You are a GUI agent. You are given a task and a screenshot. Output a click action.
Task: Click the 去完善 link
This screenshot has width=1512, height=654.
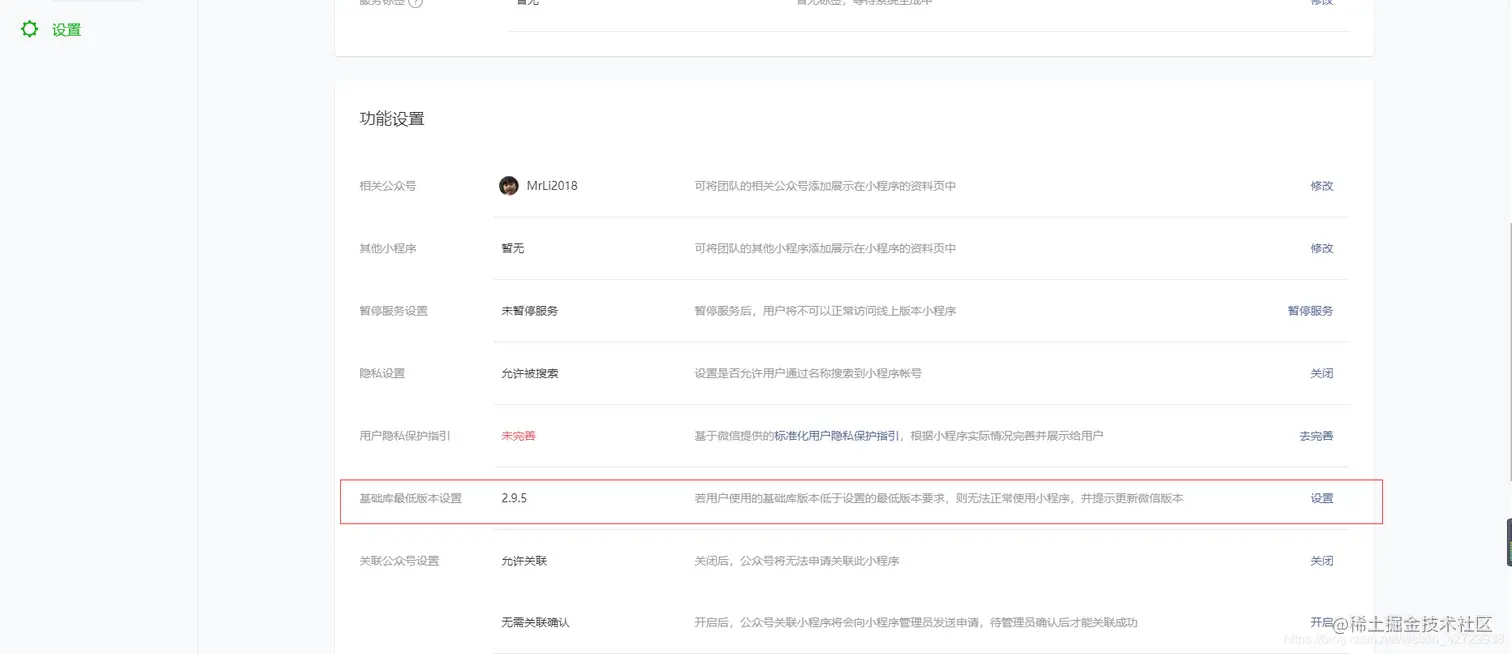click(x=1316, y=436)
